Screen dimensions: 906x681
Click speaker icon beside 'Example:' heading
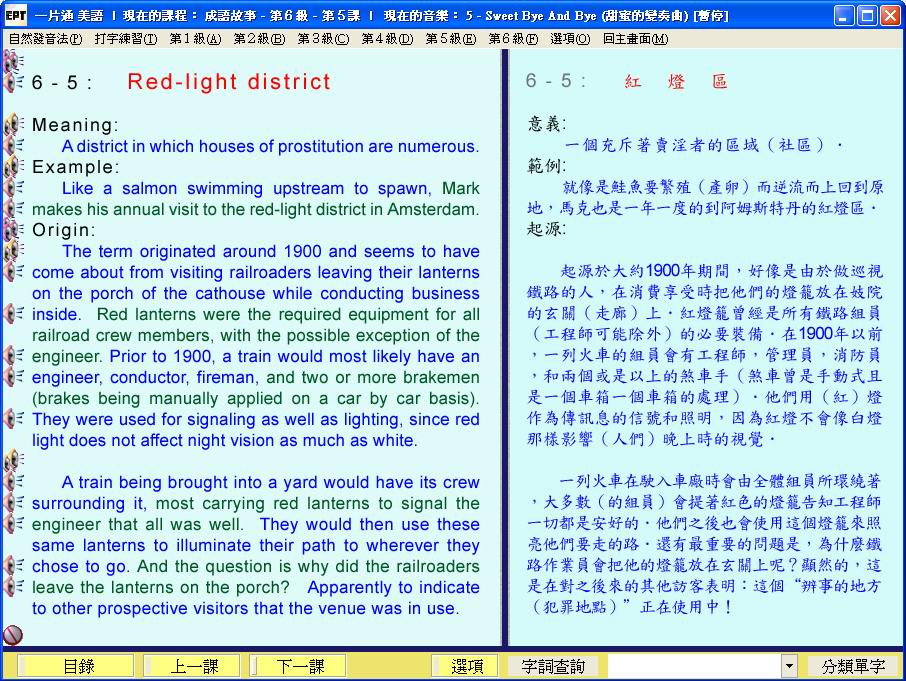(13, 167)
